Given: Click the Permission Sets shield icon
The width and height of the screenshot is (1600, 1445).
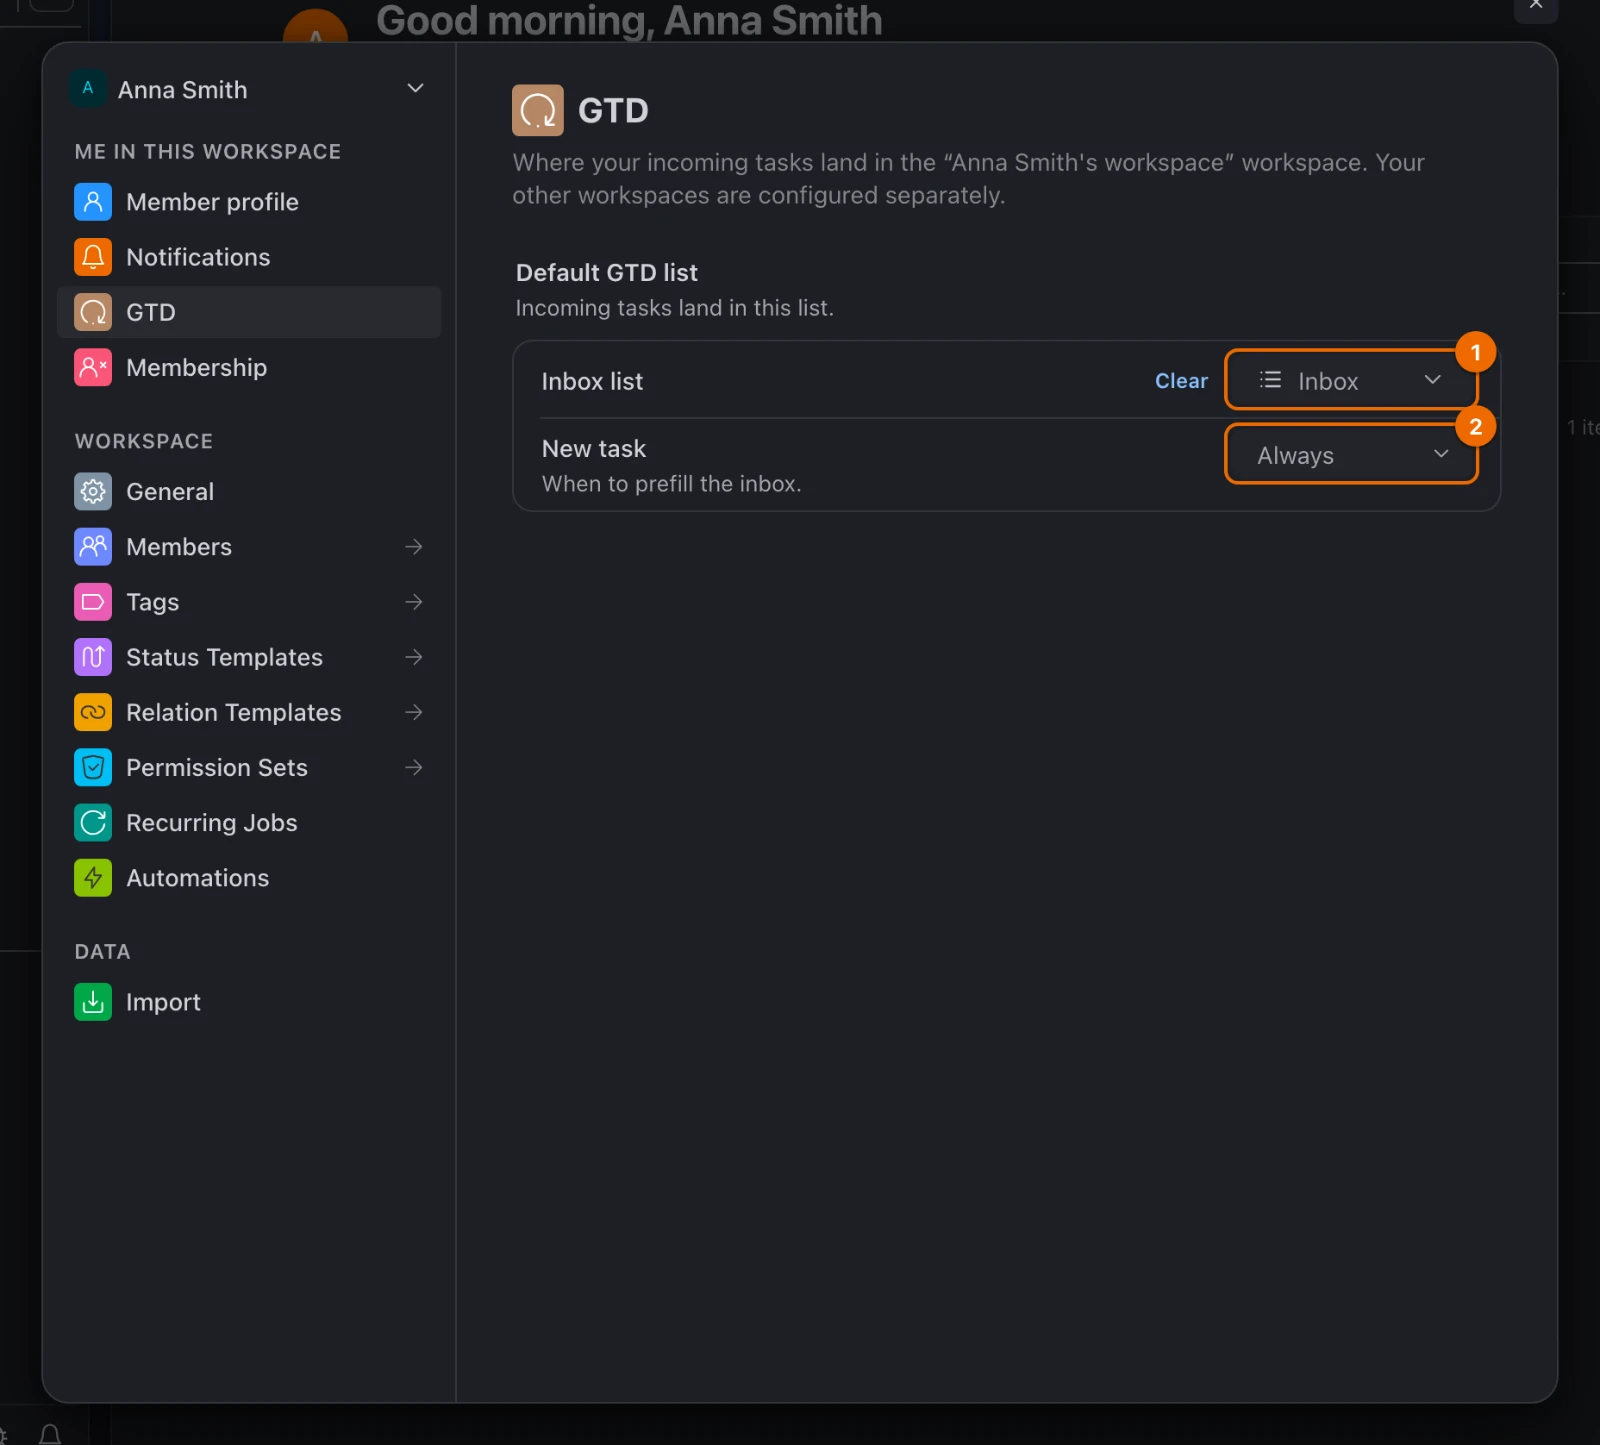Looking at the screenshot, I should pos(93,767).
